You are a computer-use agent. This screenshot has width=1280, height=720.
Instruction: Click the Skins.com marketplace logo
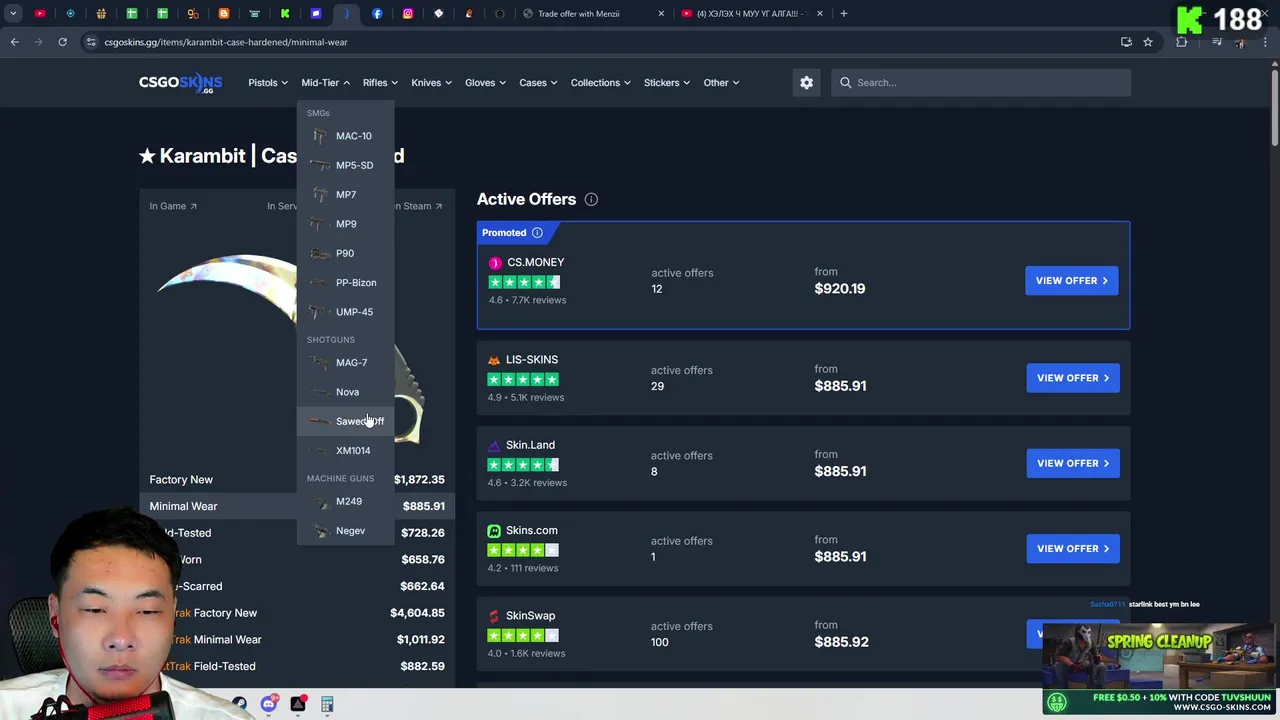494,531
